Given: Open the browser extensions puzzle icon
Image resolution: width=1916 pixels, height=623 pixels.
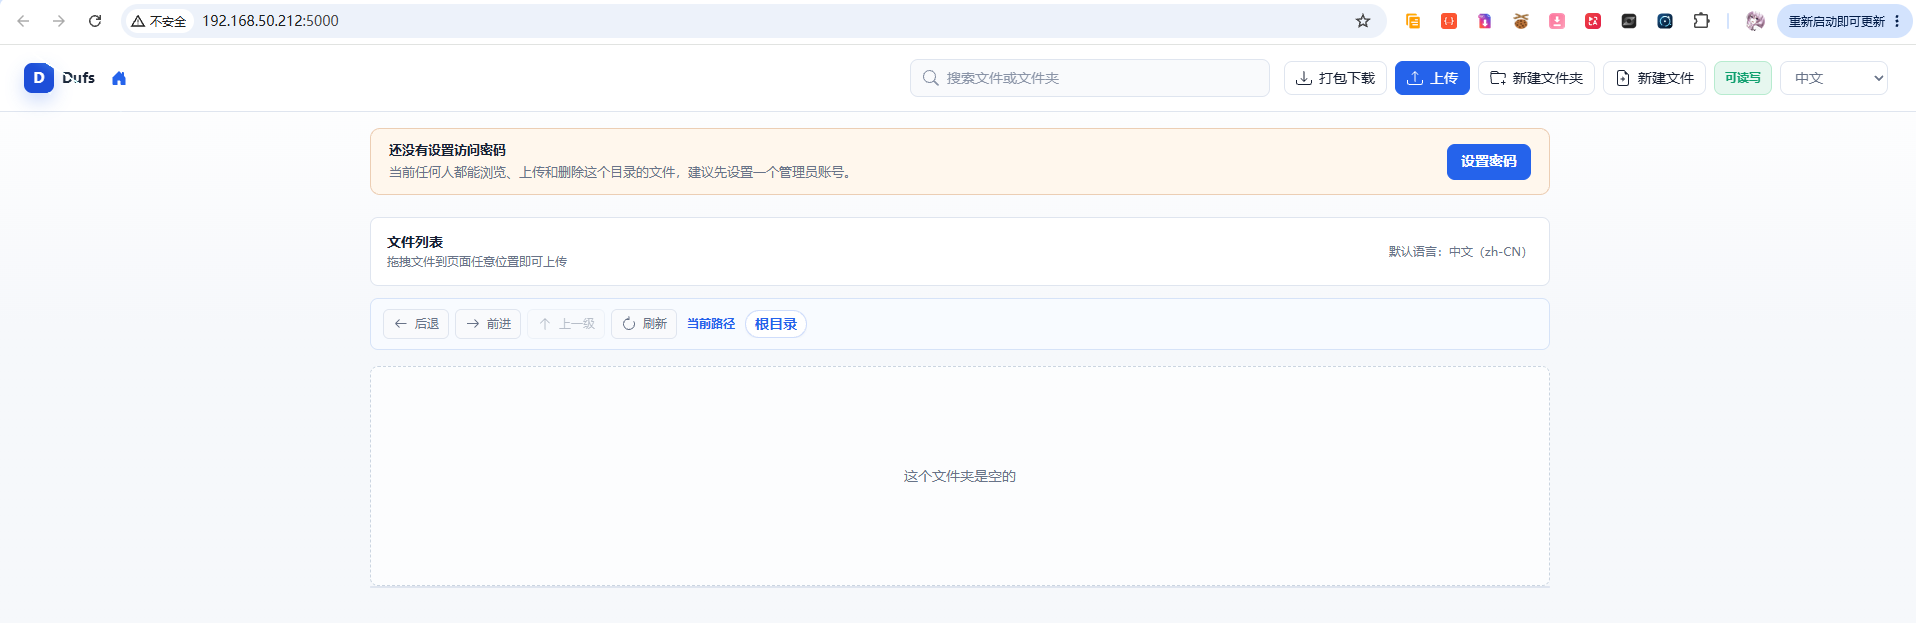Looking at the screenshot, I should point(1701,21).
